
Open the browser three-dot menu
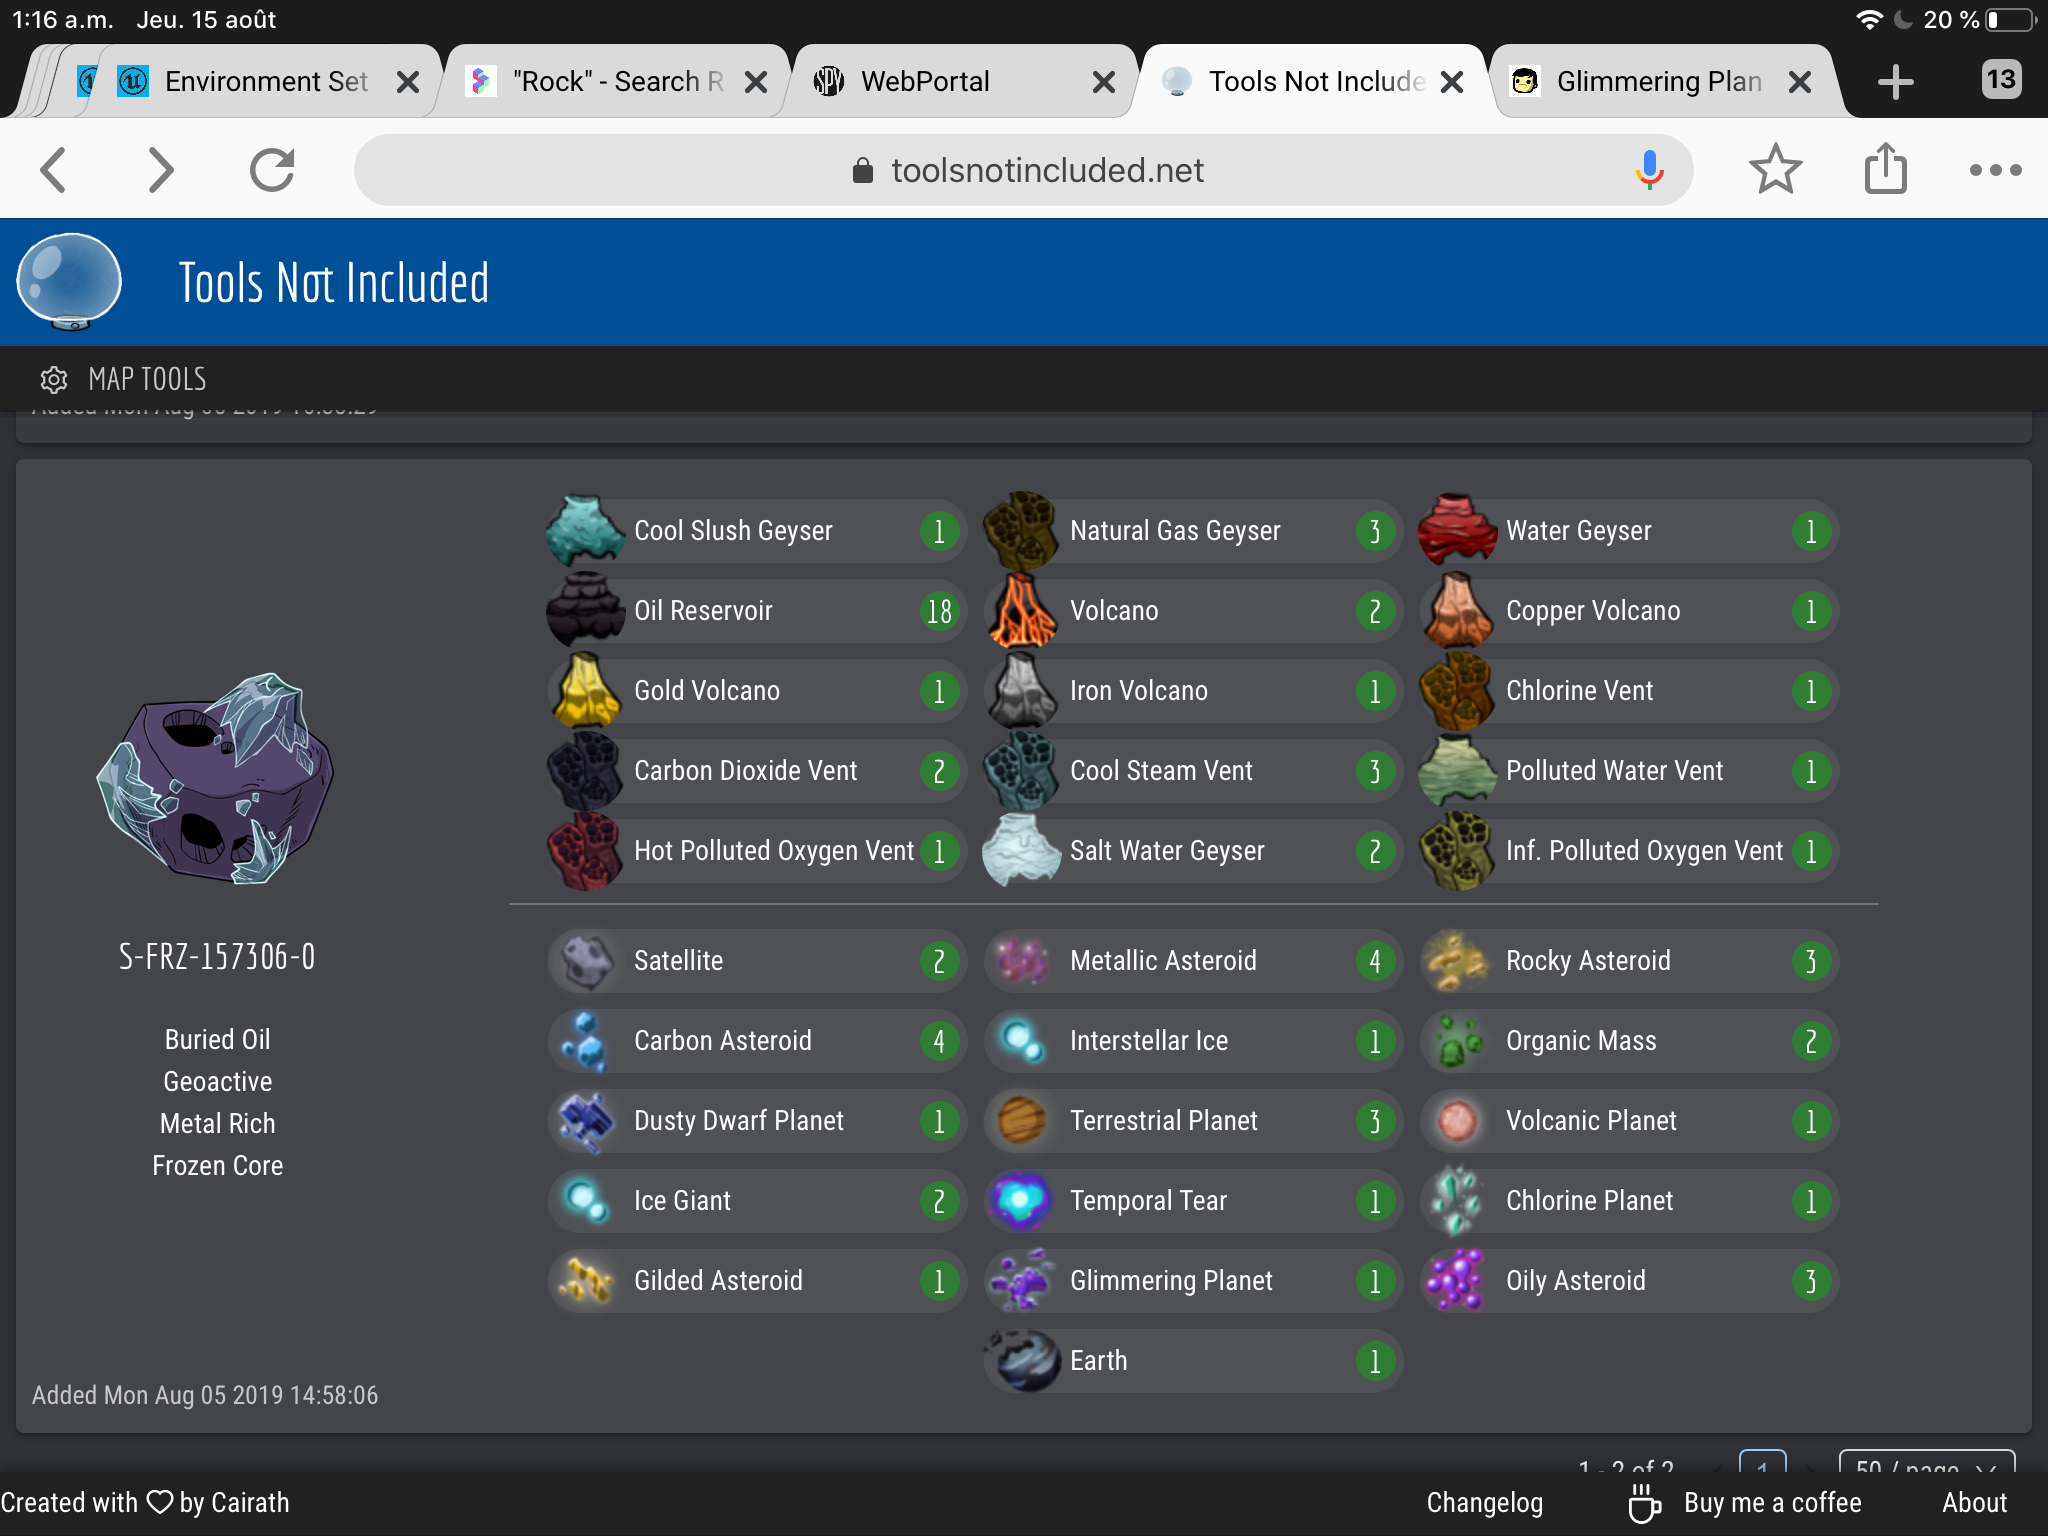tap(1995, 170)
